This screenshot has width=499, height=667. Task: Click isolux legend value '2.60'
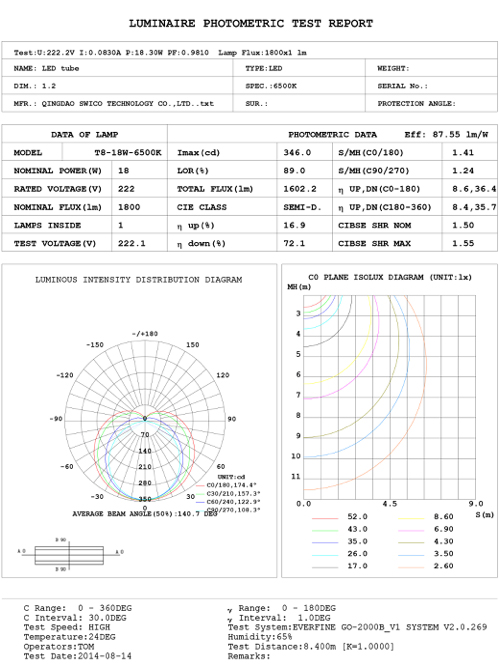pos(444,566)
